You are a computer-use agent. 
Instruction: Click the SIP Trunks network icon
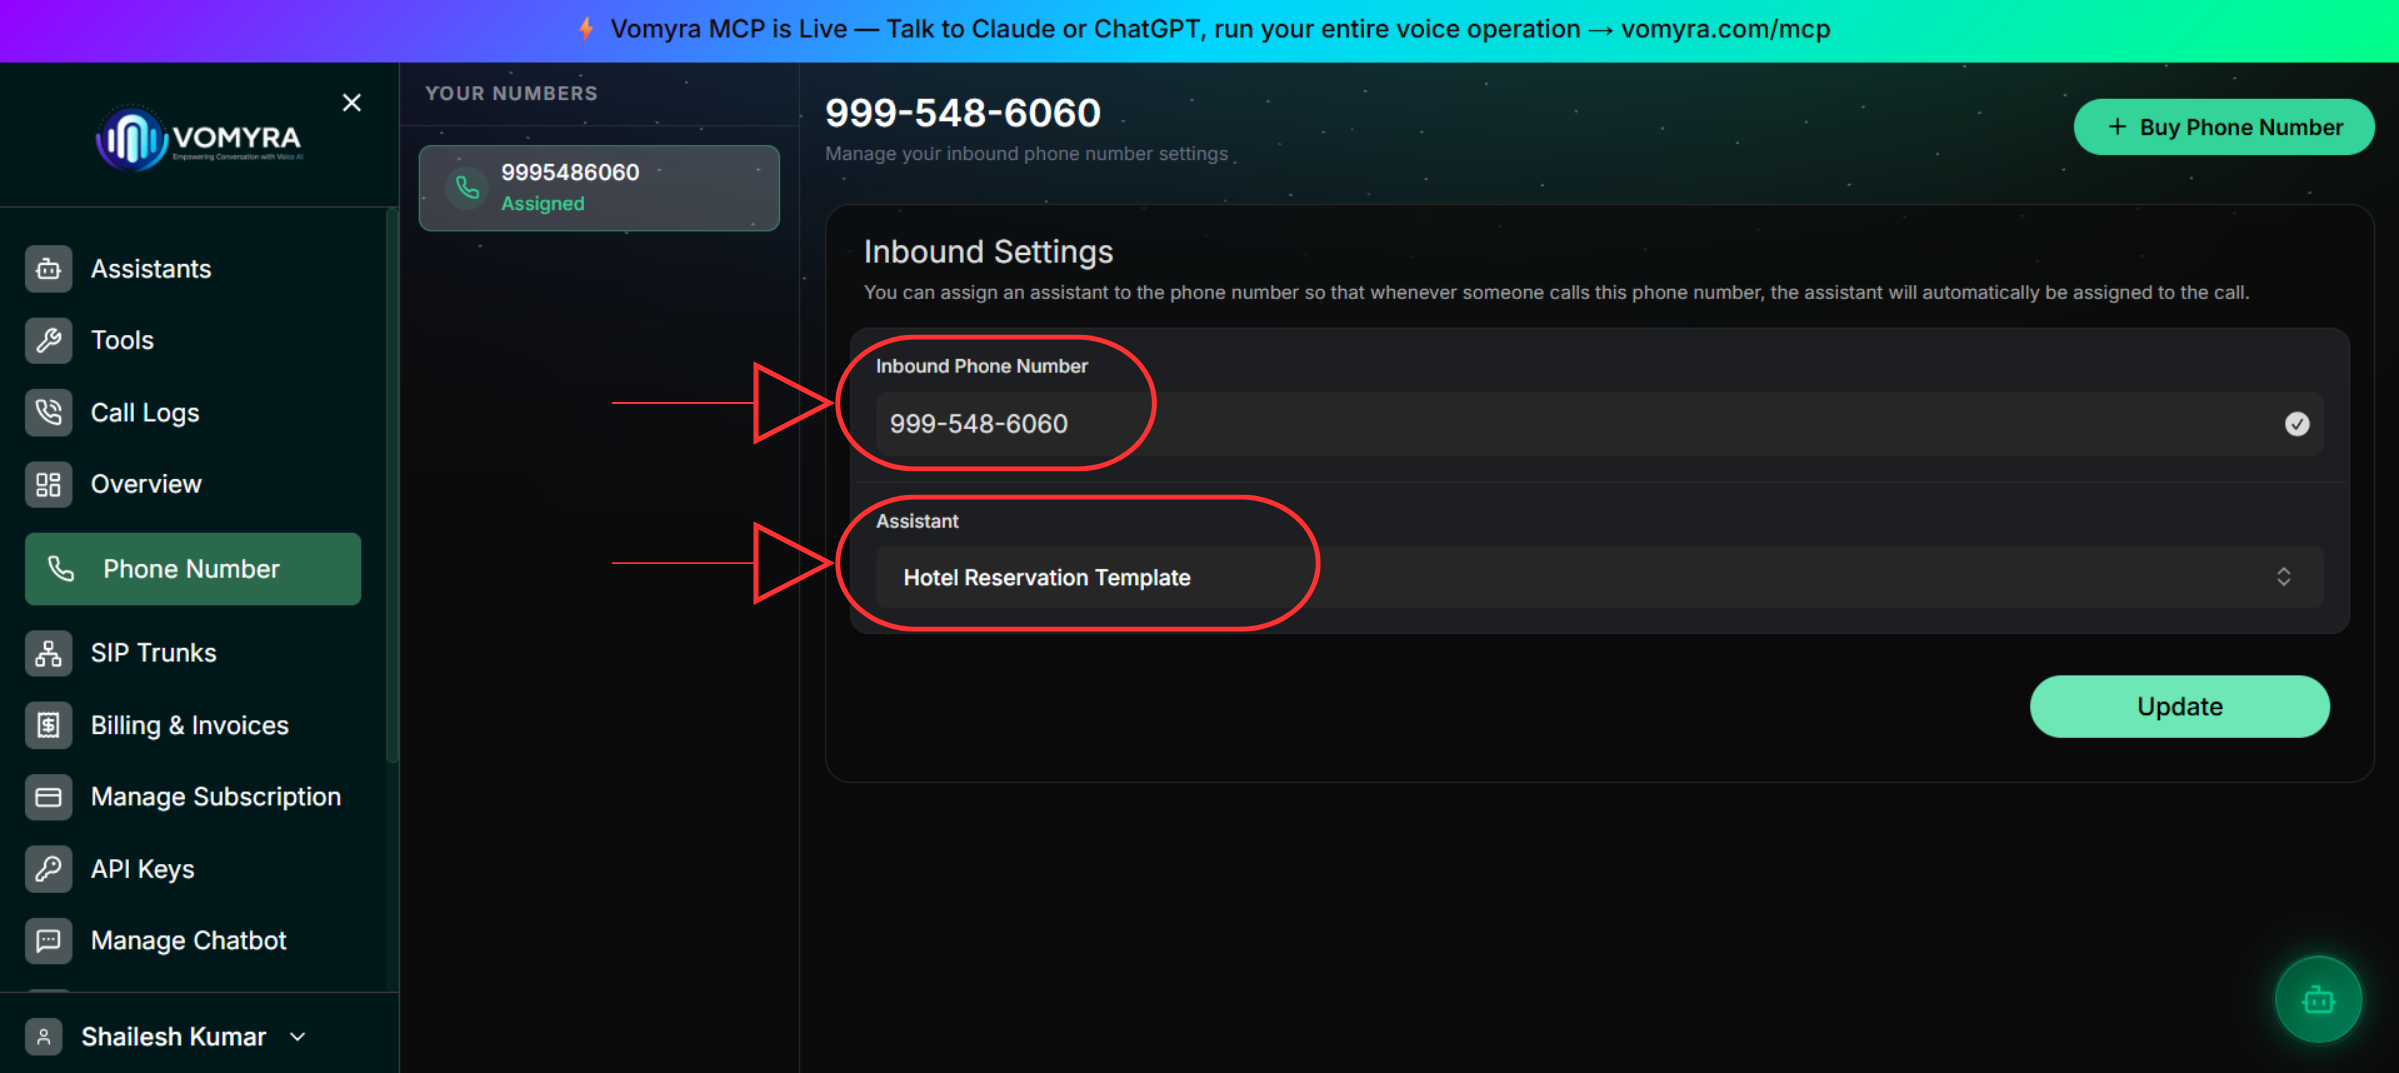[x=48, y=653]
